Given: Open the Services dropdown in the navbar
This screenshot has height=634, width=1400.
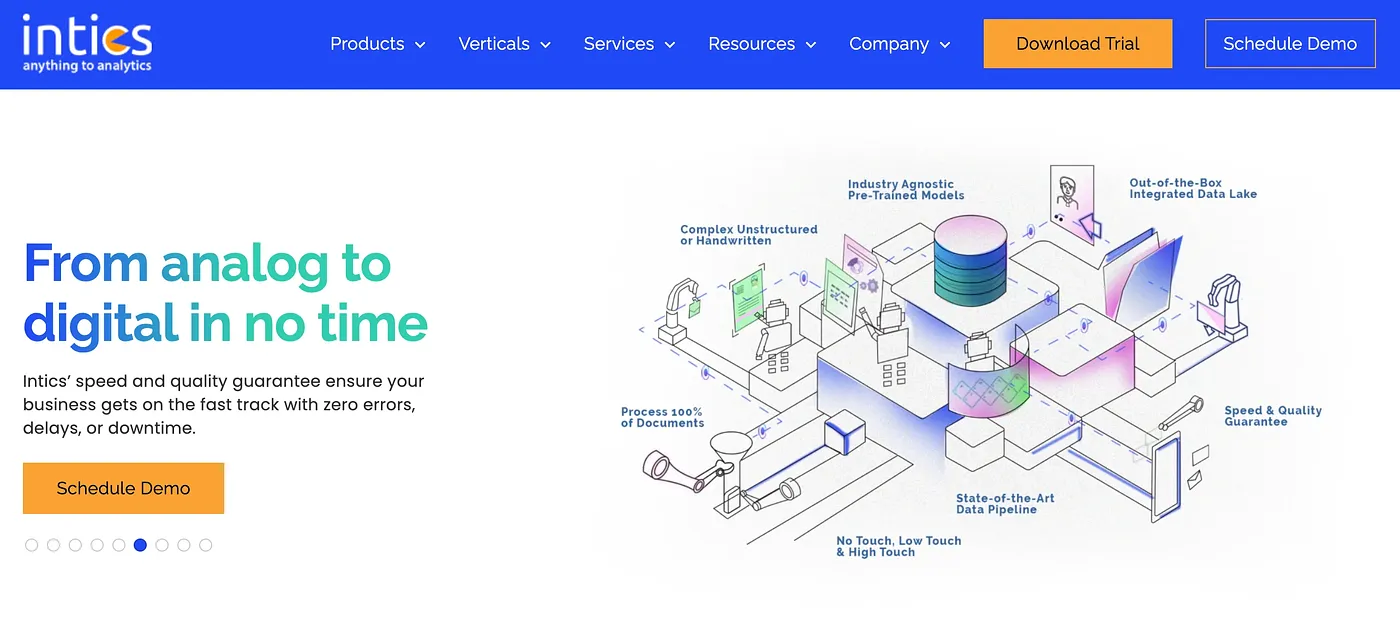Looking at the screenshot, I should [x=630, y=44].
